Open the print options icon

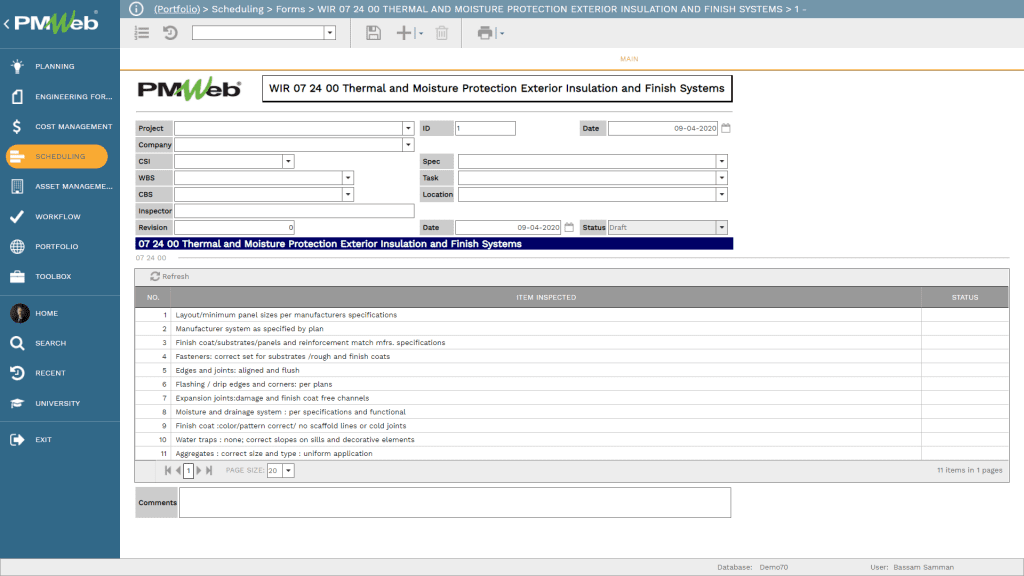click(x=483, y=33)
